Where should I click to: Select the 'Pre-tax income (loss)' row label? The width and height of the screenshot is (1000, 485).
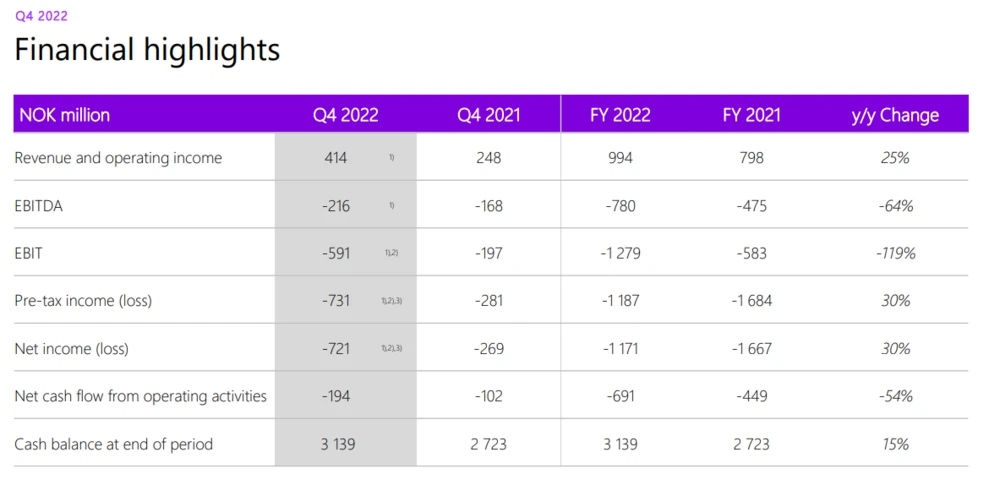pyautogui.click(x=83, y=301)
